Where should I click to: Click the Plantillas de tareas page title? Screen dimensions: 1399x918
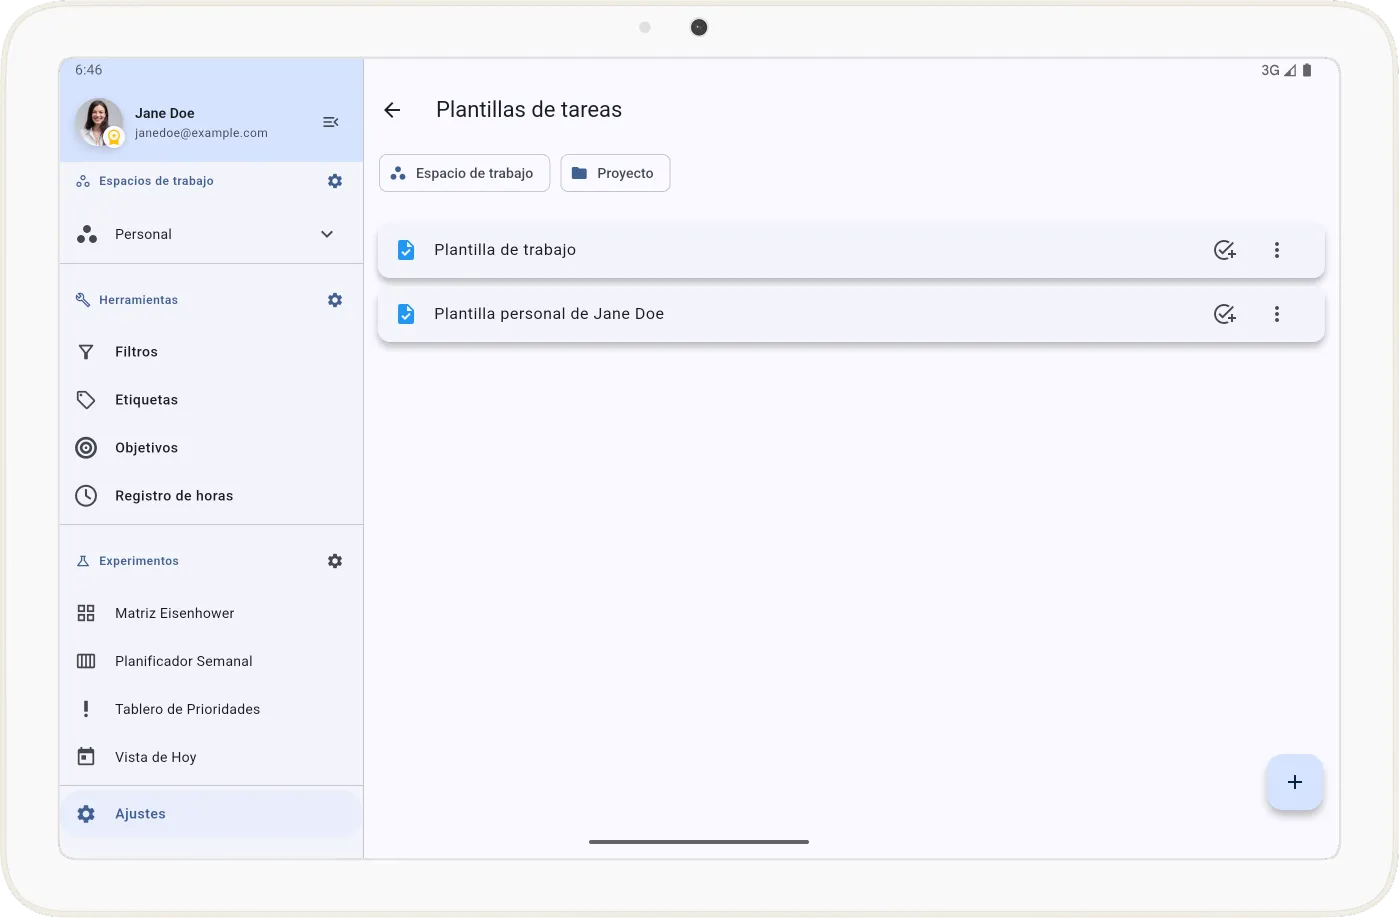[x=529, y=110]
